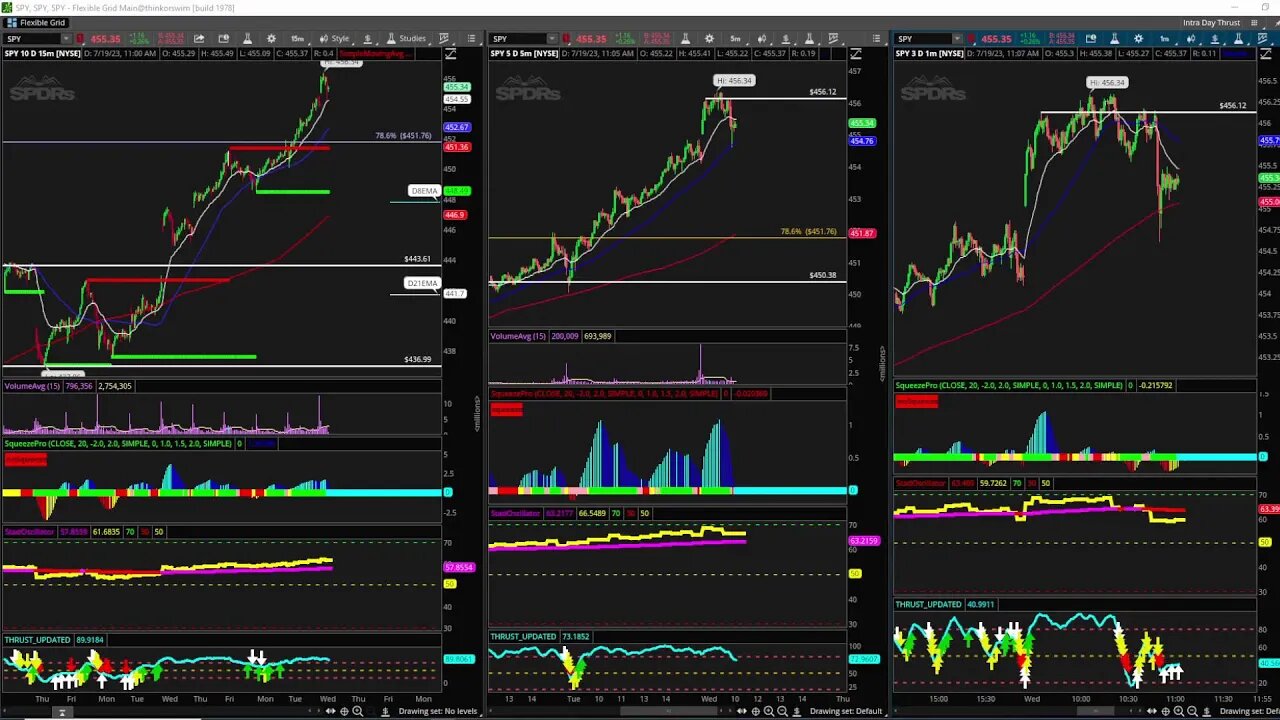
Task: Click the THRUST_UPDATED label in the 5m chart
Action: 523,636
